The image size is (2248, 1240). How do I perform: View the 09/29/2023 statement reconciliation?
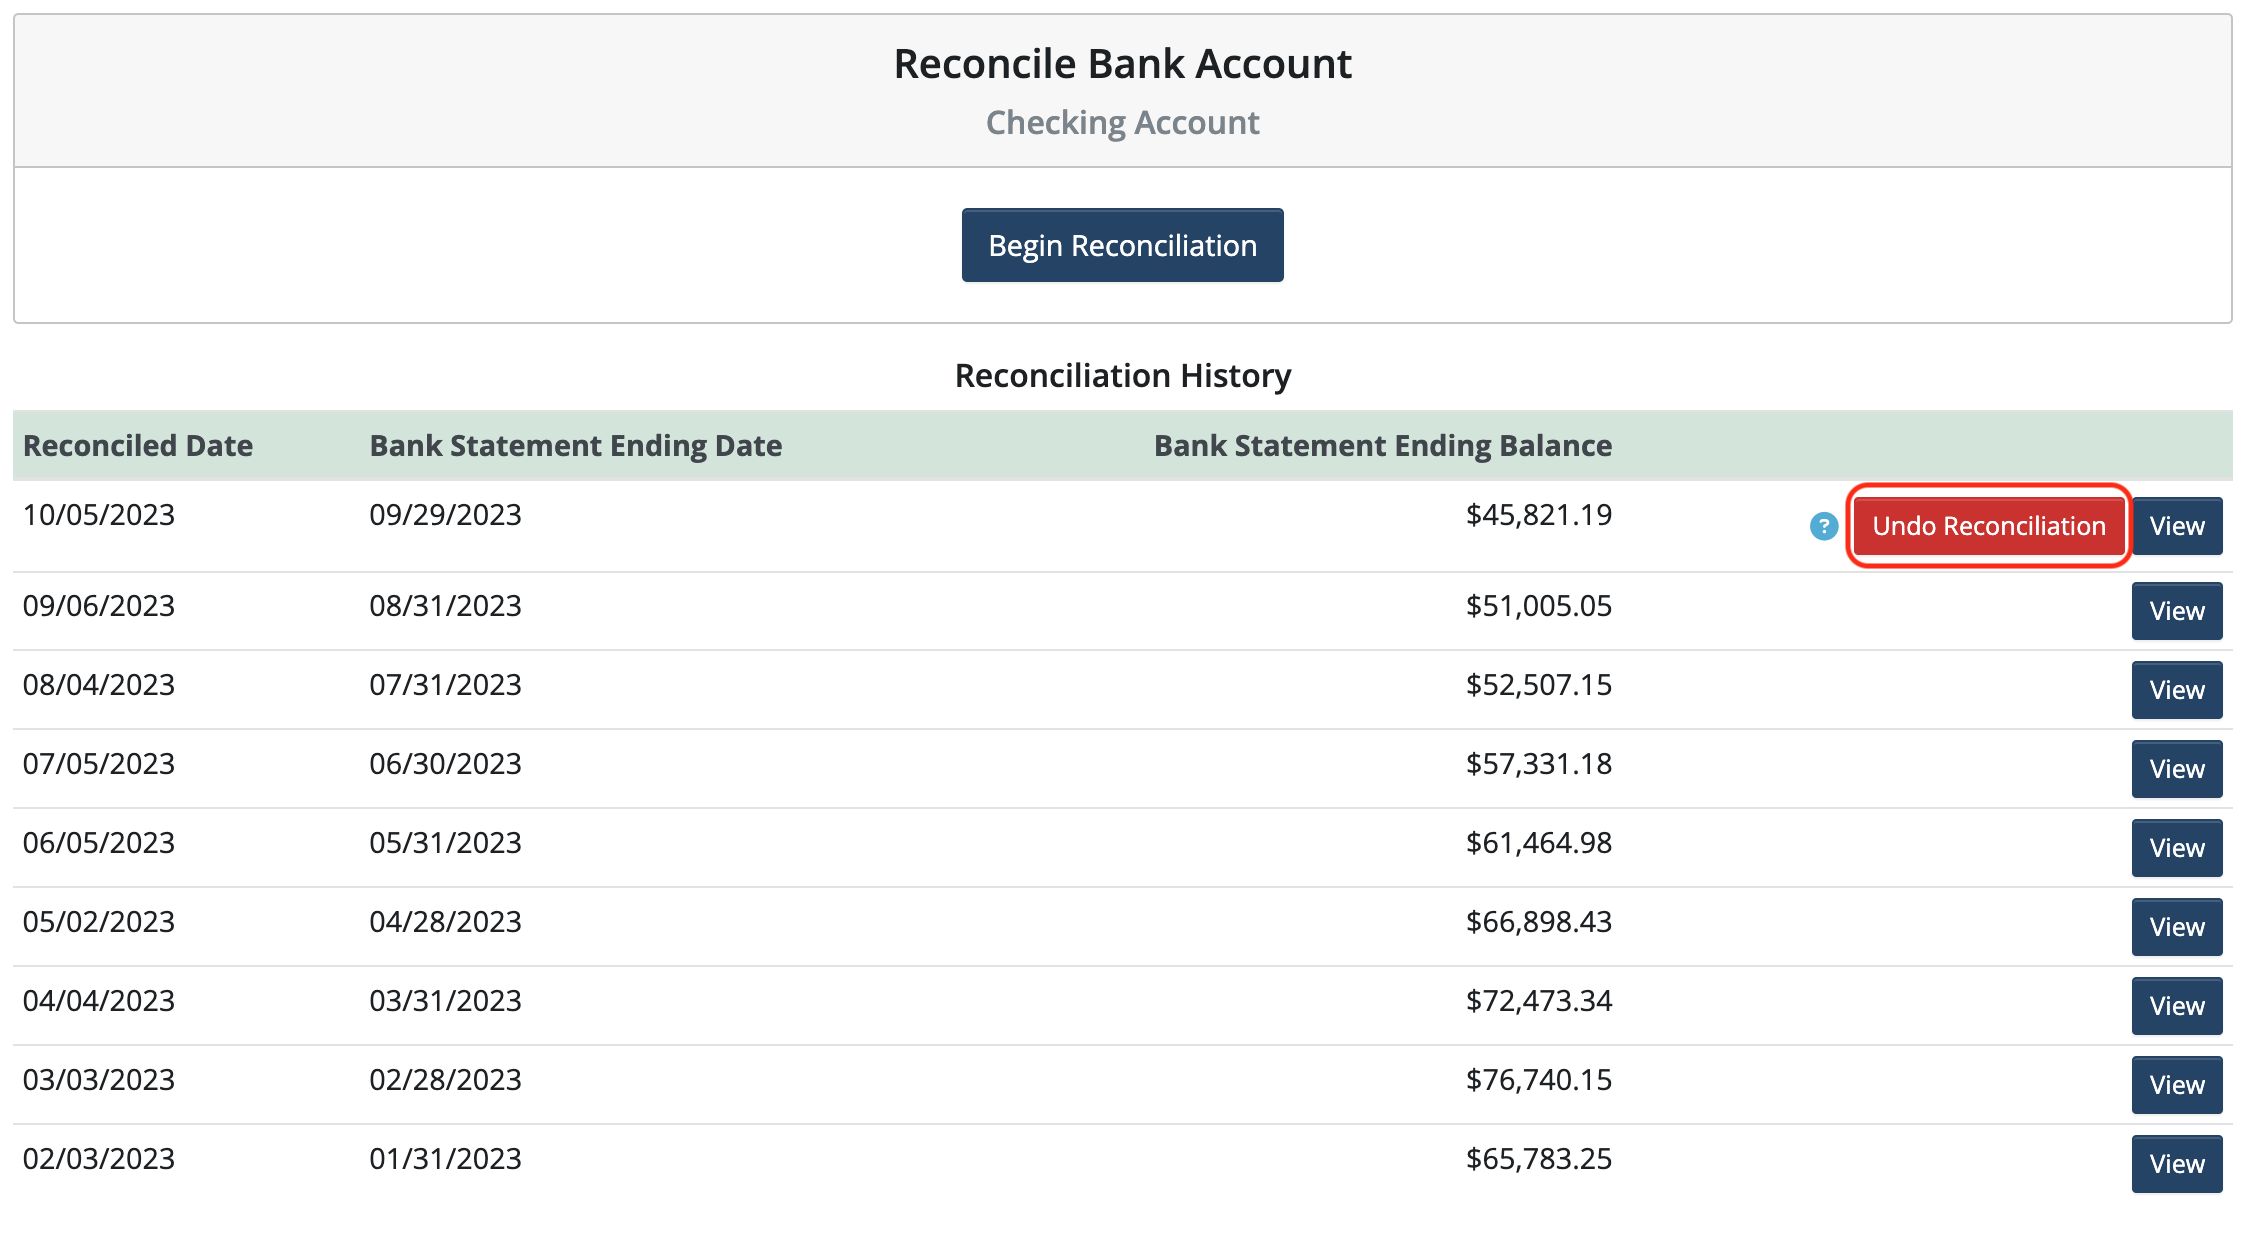tap(2176, 526)
